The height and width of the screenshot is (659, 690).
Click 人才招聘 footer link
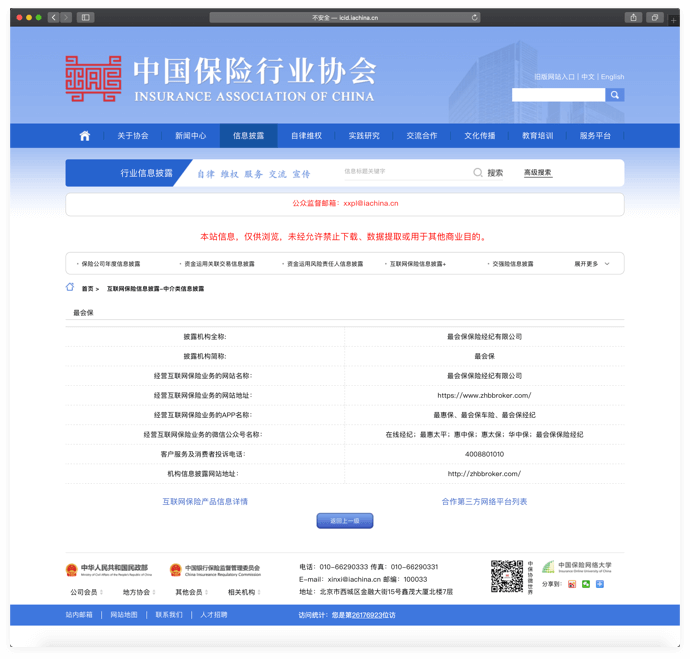[214, 615]
